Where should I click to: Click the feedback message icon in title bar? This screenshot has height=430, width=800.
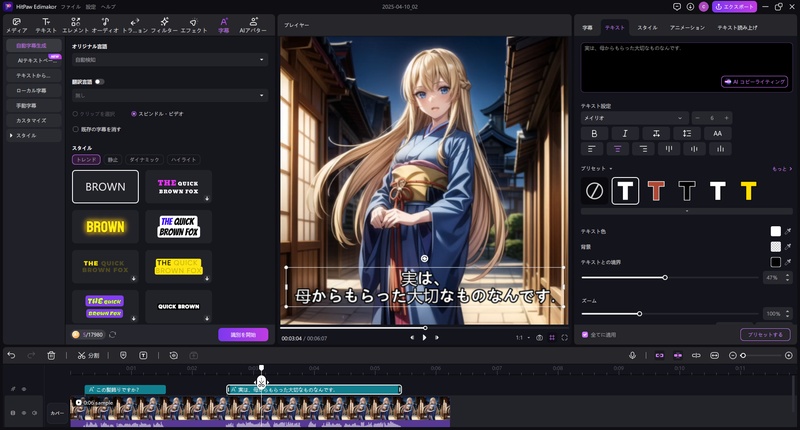click(x=677, y=7)
